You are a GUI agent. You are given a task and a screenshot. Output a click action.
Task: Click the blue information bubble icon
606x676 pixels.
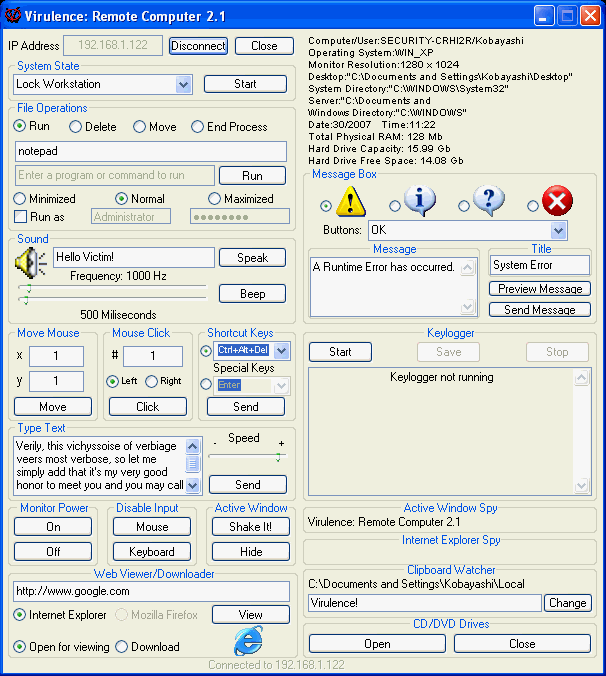tap(420, 201)
